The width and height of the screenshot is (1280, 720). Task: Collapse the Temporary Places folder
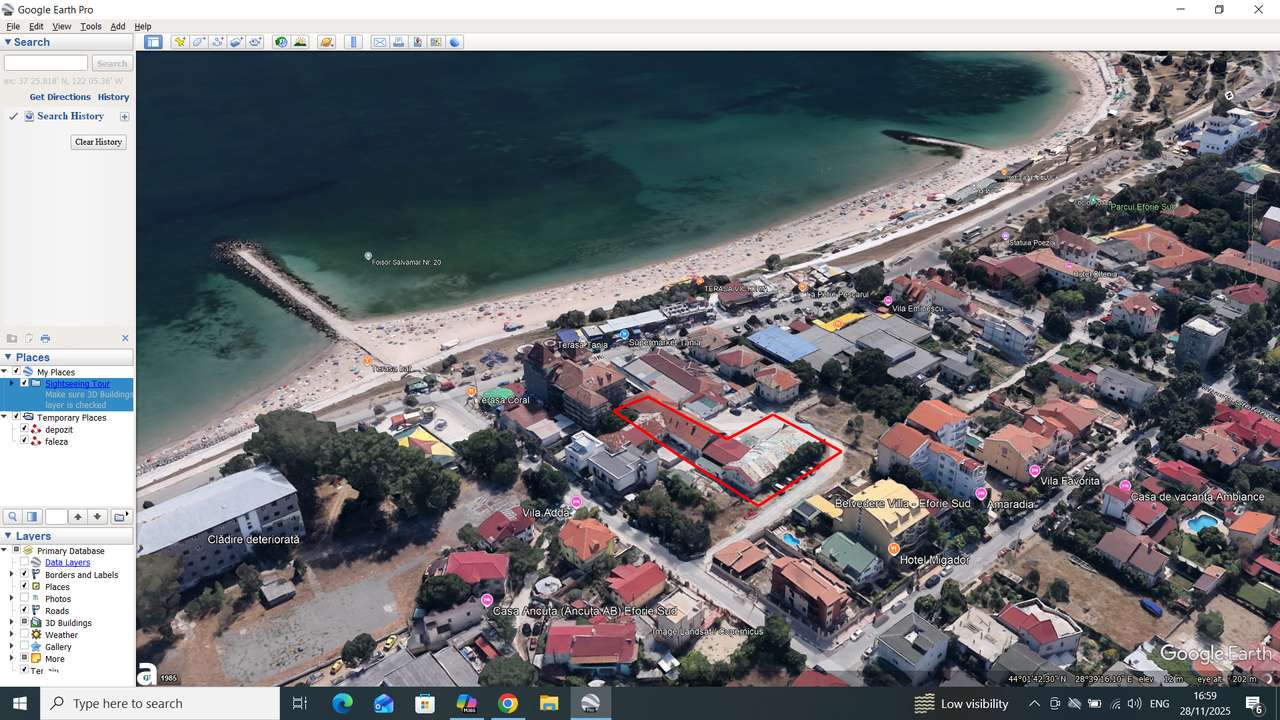click(7, 416)
